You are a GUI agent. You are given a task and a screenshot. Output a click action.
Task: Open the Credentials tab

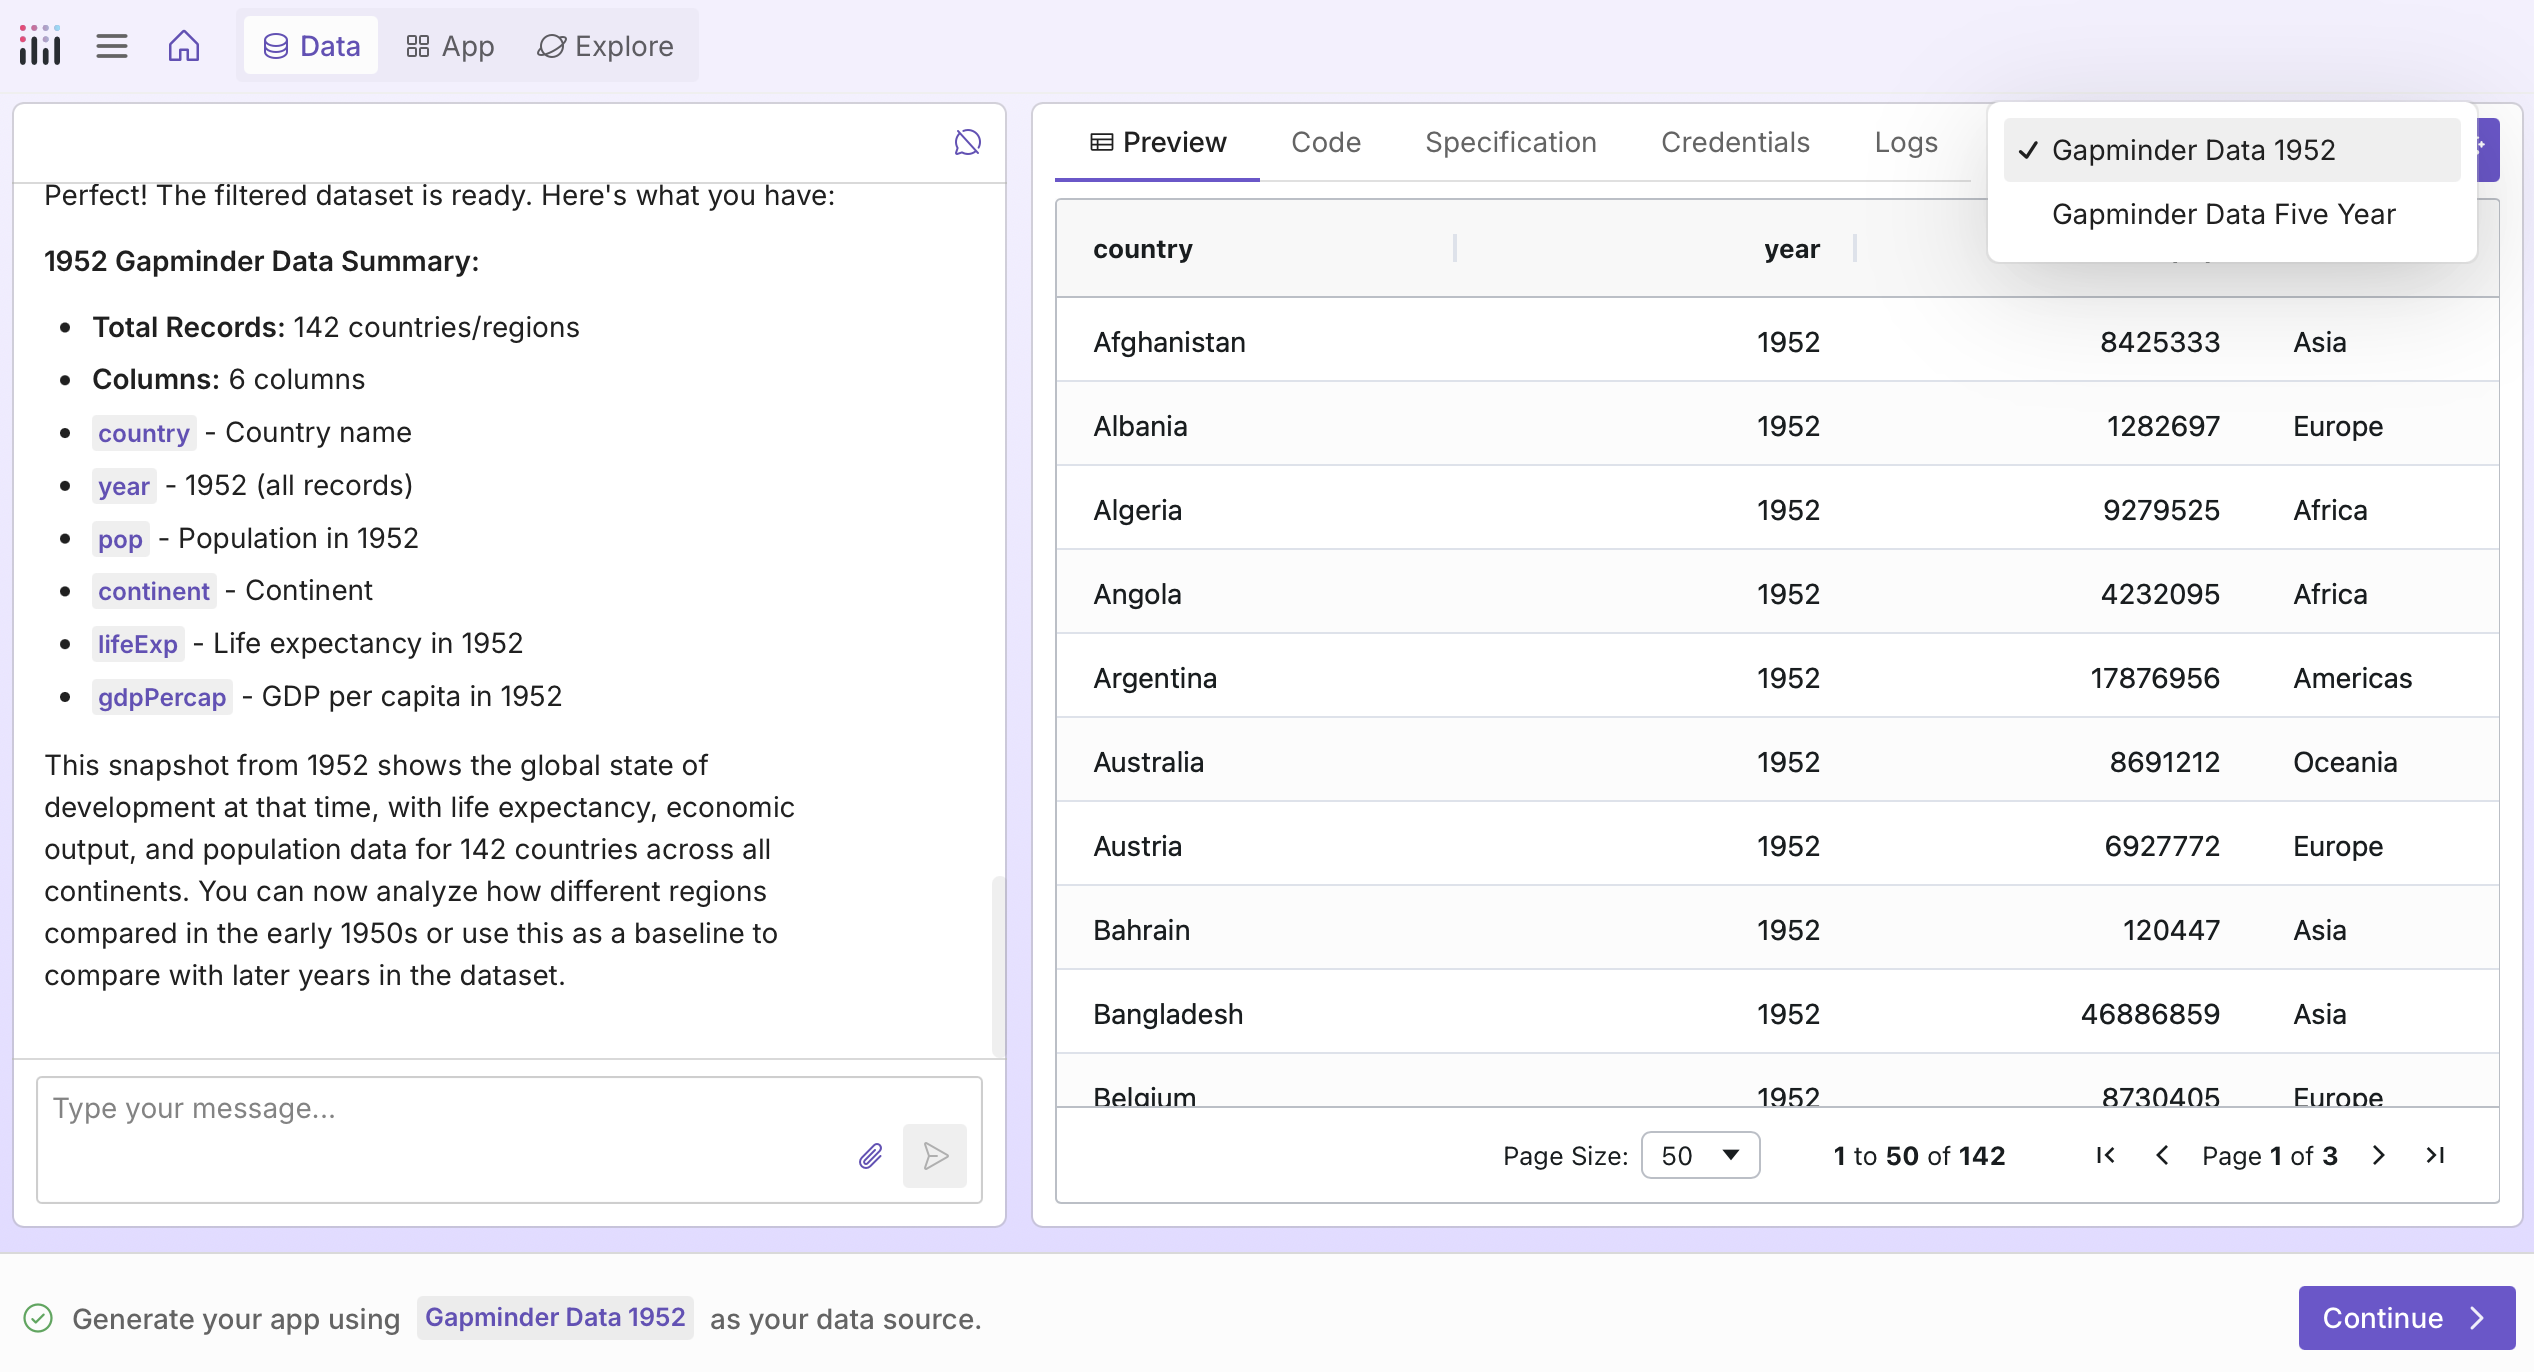pos(1735,142)
